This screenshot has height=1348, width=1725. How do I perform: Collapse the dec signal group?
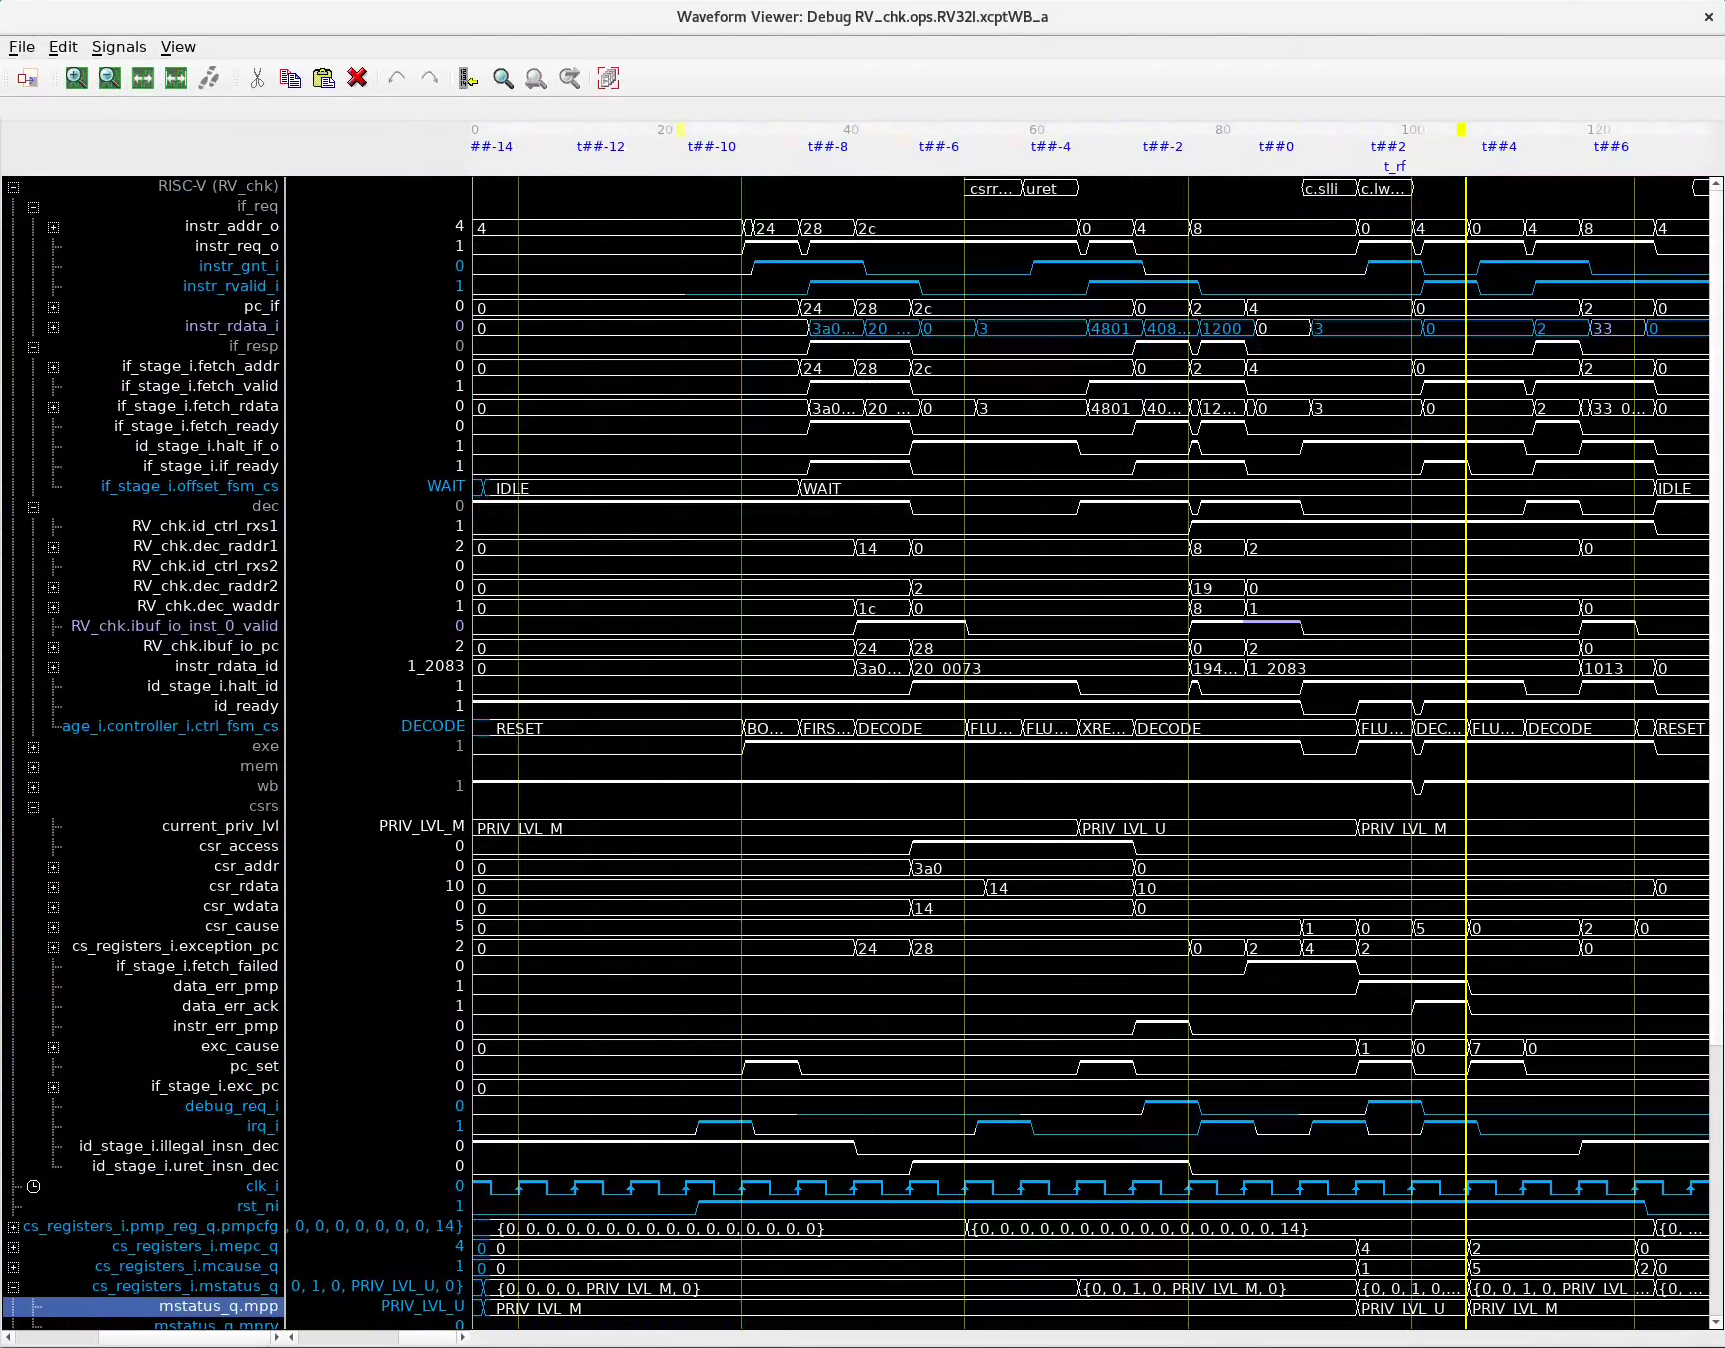[x=33, y=507]
